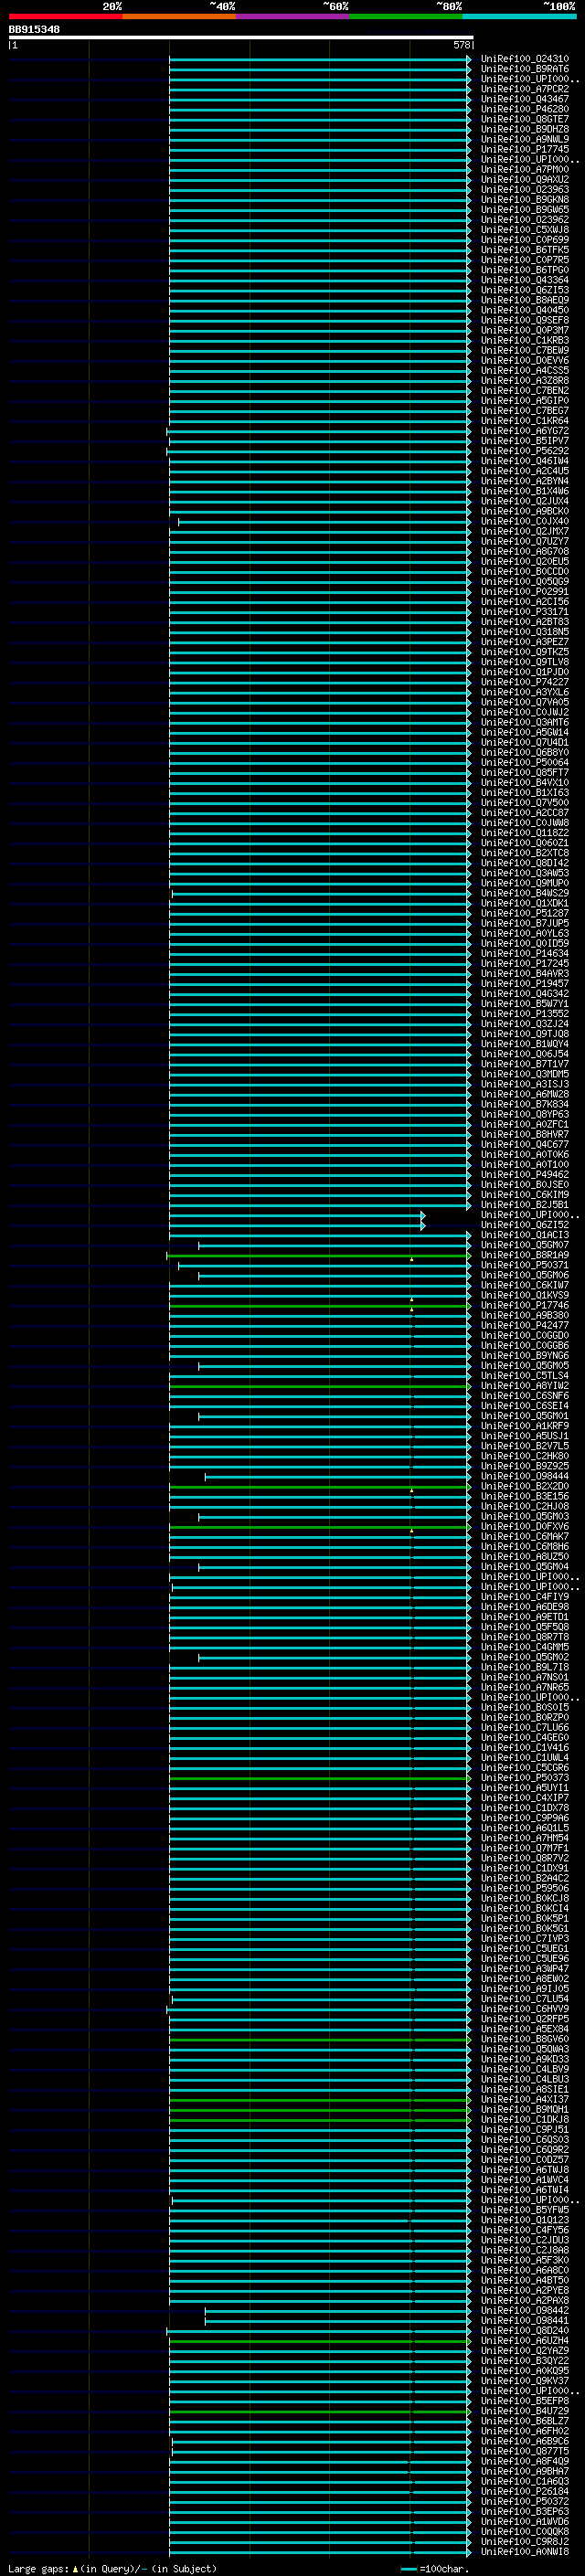Image resolution: width=585 pixels, height=2576 pixels.
Task: Select the UniRef100_P42477 sequence label
Action: click(x=525, y=1325)
